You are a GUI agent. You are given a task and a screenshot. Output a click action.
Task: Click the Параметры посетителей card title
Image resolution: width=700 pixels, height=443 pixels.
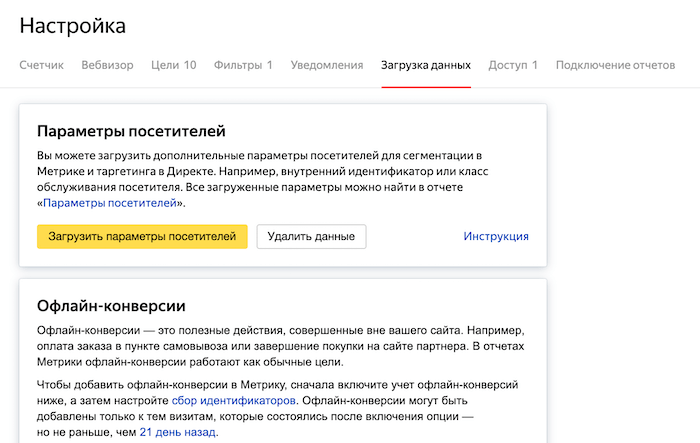(131, 131)
